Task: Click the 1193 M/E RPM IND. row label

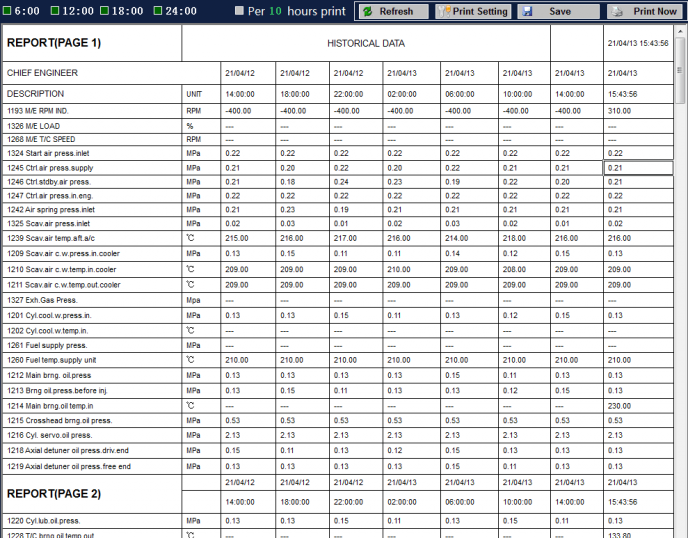Action: tap(38, 111)
